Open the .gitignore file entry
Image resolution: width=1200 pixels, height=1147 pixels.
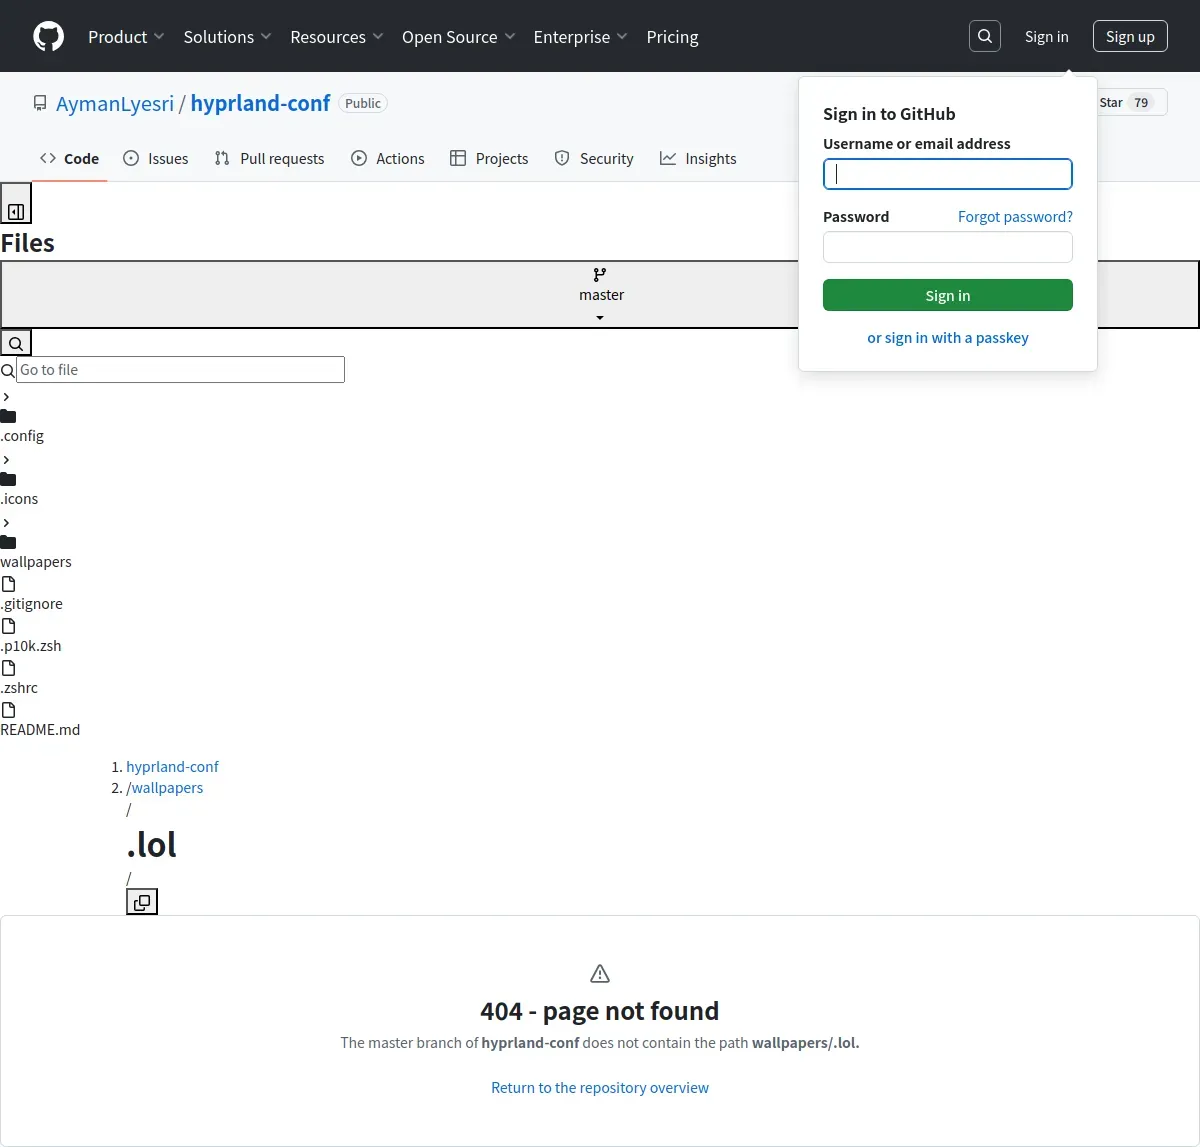point(32,604)
